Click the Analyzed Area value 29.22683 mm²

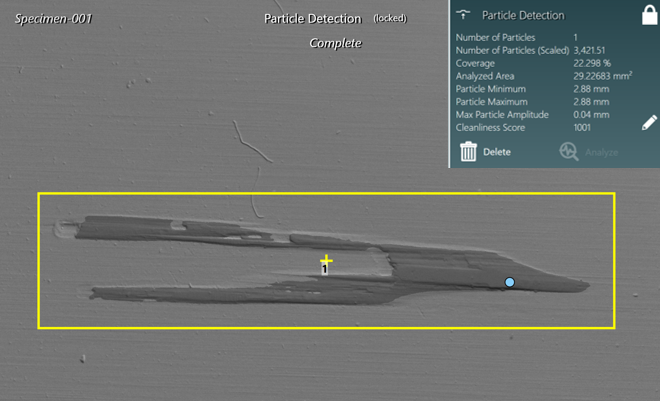coord(603,76)
